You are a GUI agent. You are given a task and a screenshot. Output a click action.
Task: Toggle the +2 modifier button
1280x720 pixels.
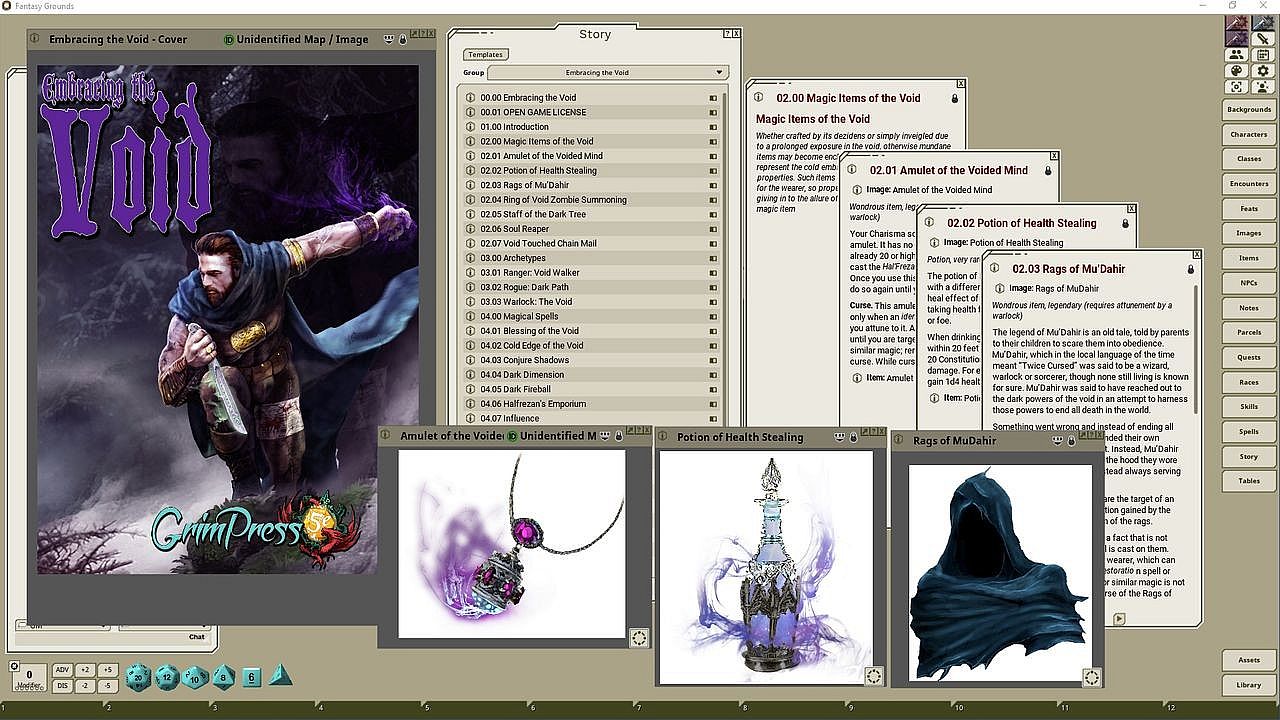[x=85, y=670]
